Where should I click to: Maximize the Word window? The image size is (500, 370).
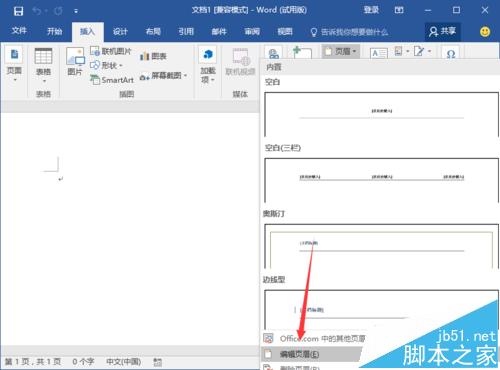point(456,10)
